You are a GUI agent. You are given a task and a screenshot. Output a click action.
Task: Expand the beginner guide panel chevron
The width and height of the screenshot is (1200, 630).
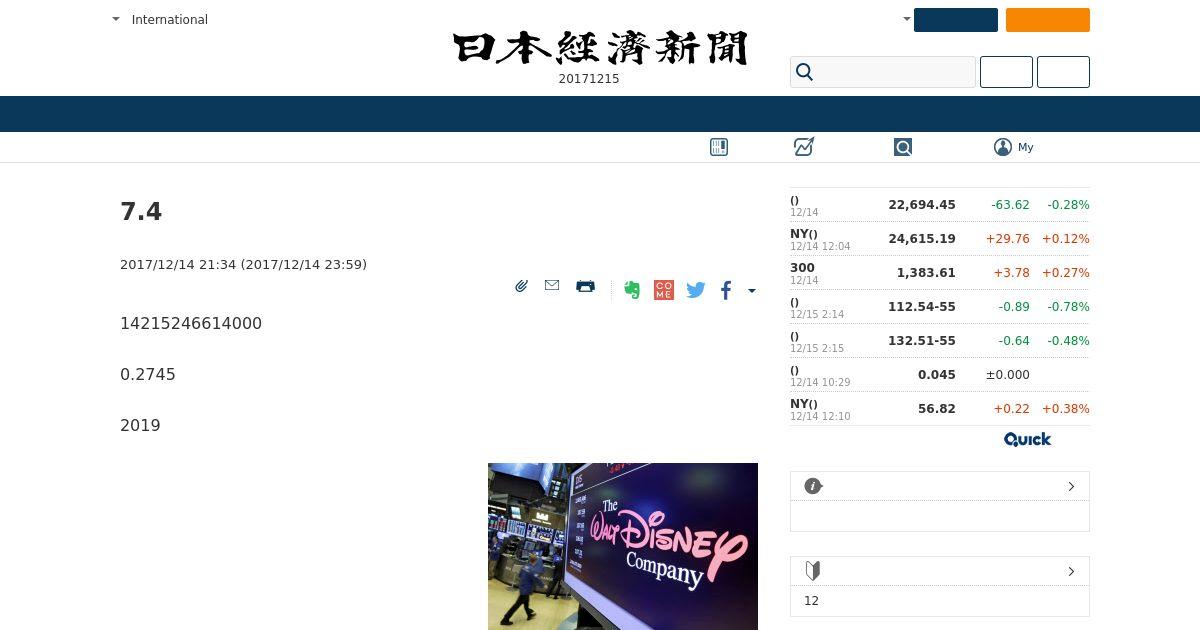[1071, 571]
